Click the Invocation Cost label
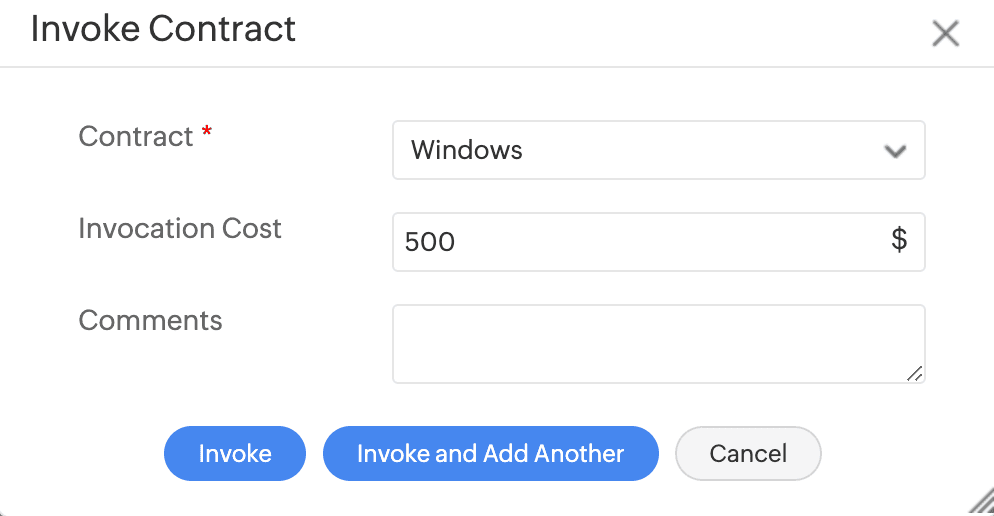Screen dimensions: 994x516 180,229
